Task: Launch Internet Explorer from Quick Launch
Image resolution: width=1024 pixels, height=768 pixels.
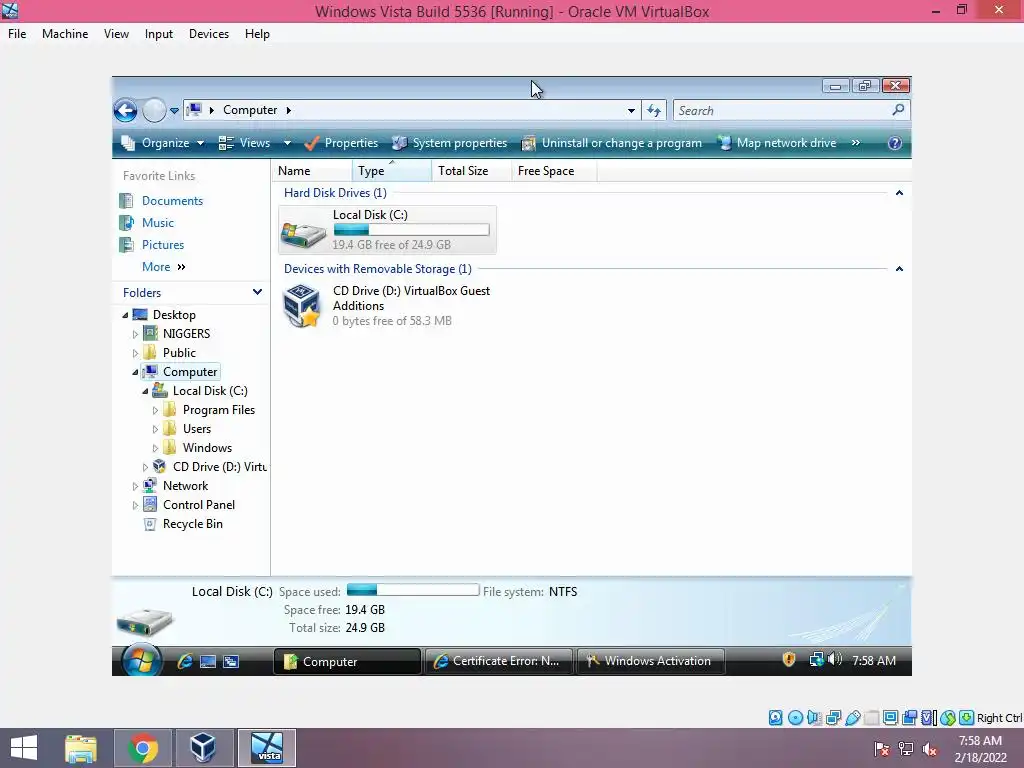Action: (x=185, y=661)
